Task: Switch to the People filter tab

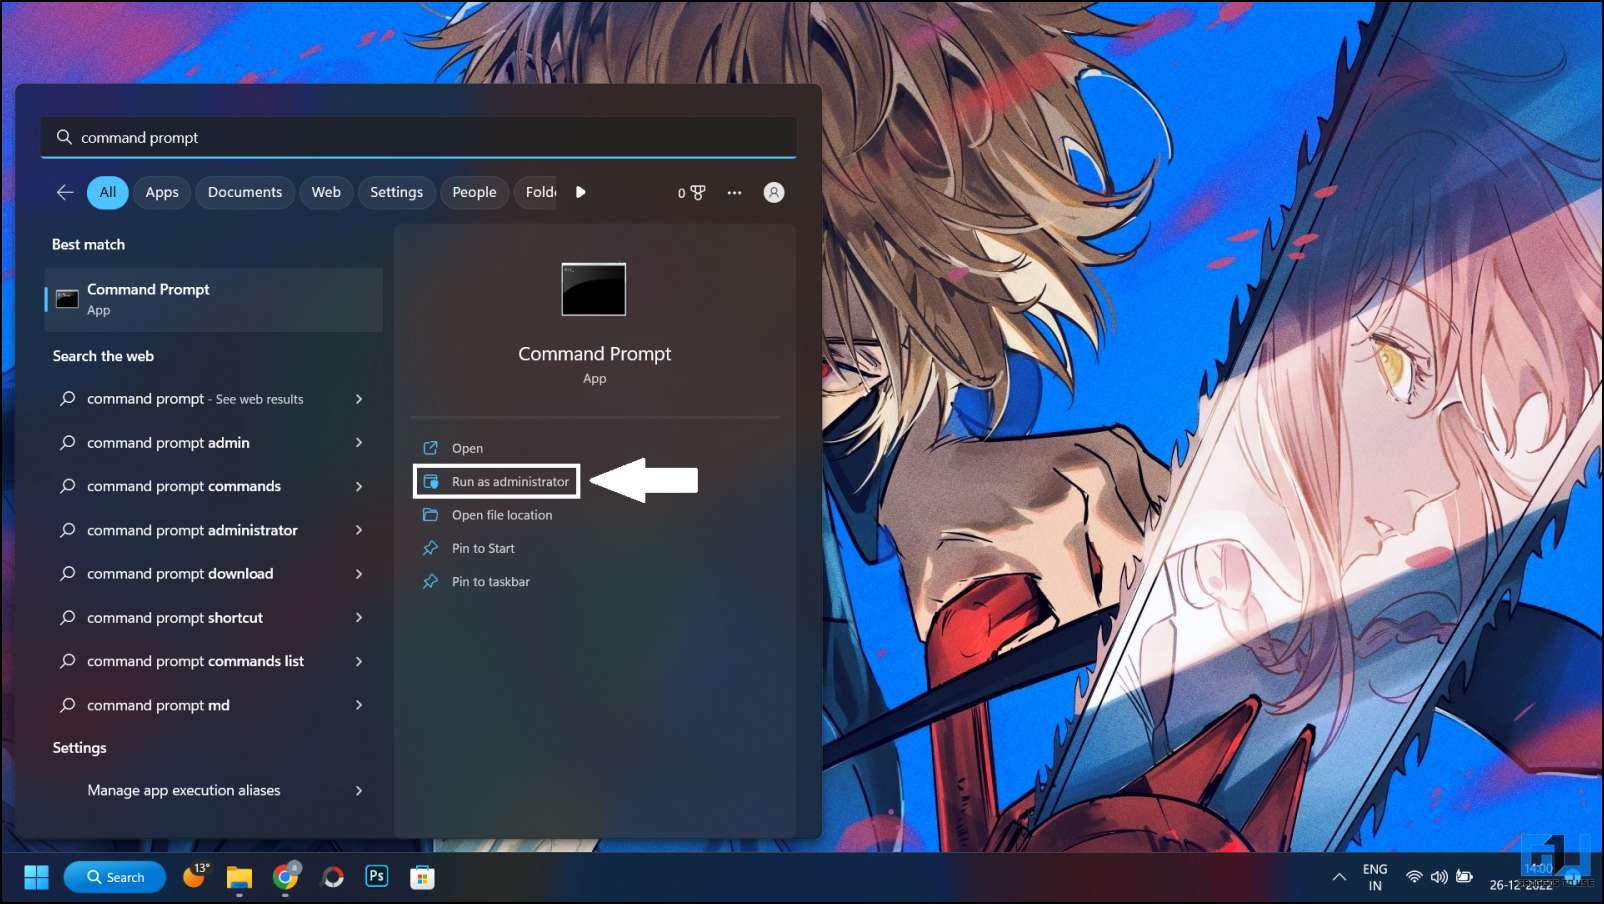Action: (474, 192)
